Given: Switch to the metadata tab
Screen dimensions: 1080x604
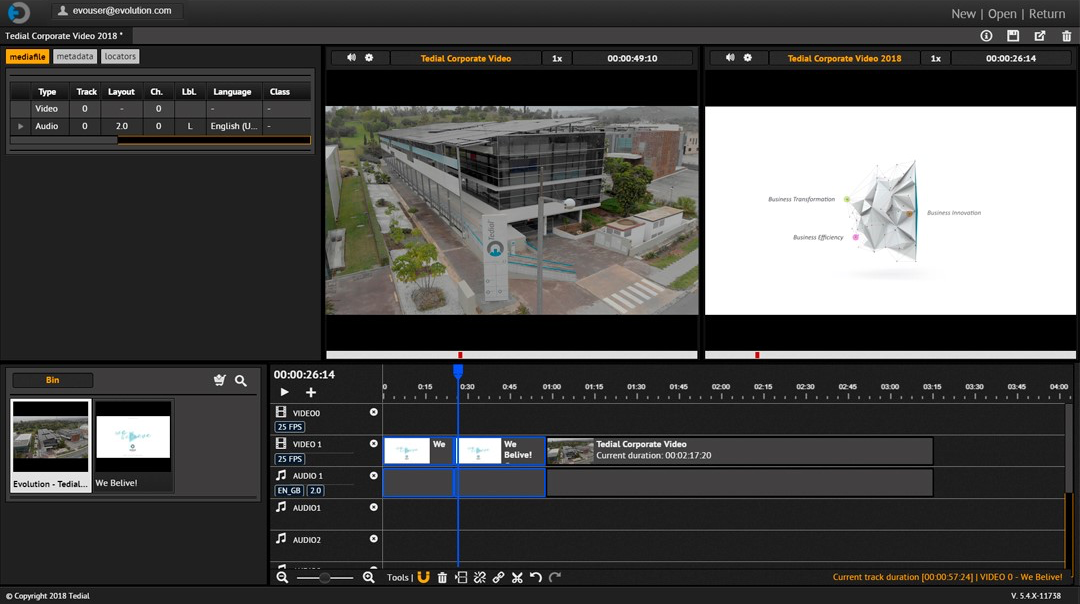Looking at the screenshot, I should [75, 56].
